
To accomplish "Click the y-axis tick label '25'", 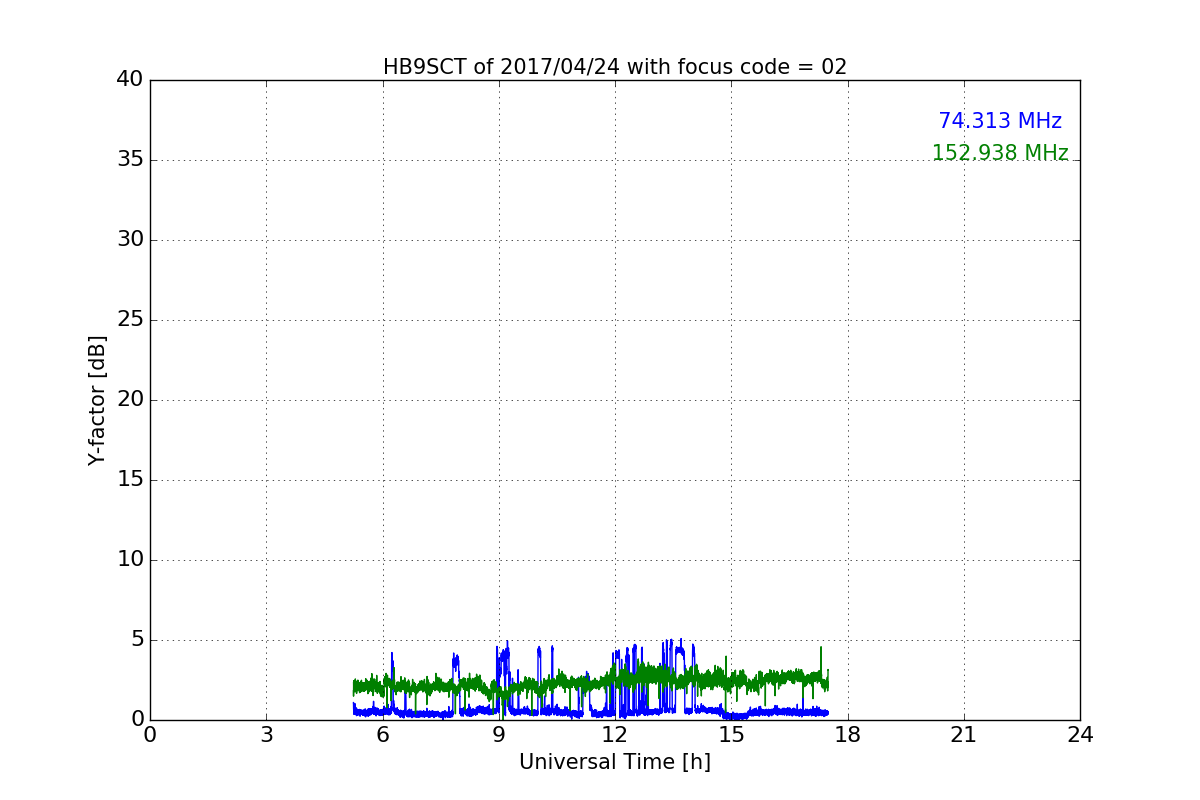I will (x=130, y=320).
